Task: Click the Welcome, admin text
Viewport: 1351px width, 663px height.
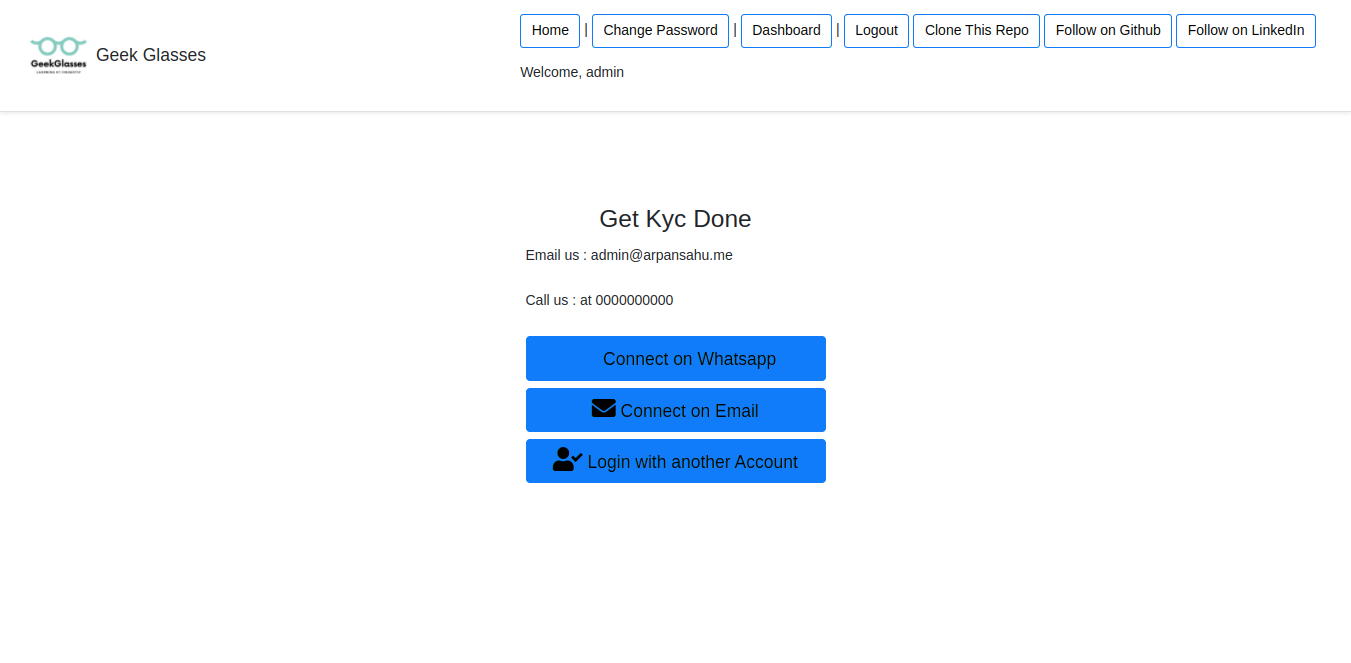Action: (x=572, y=72)
